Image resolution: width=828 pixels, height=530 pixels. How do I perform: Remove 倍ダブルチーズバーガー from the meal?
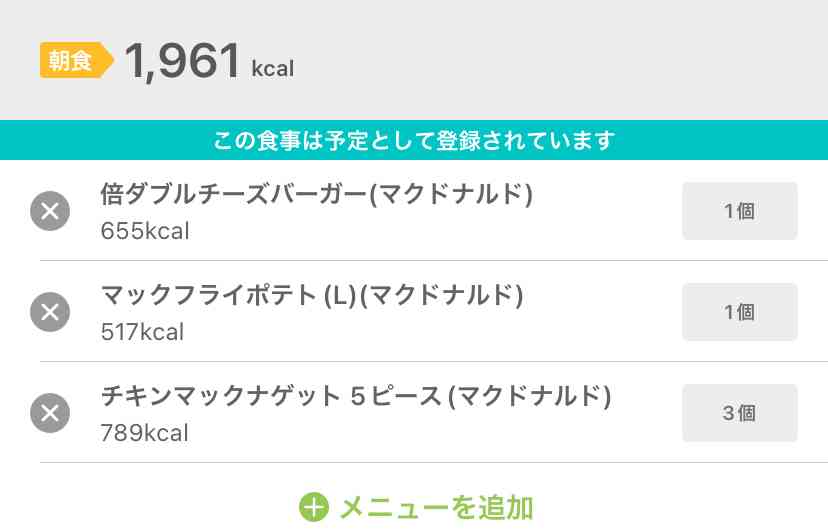pyautogui.click(x=50, y=211)
